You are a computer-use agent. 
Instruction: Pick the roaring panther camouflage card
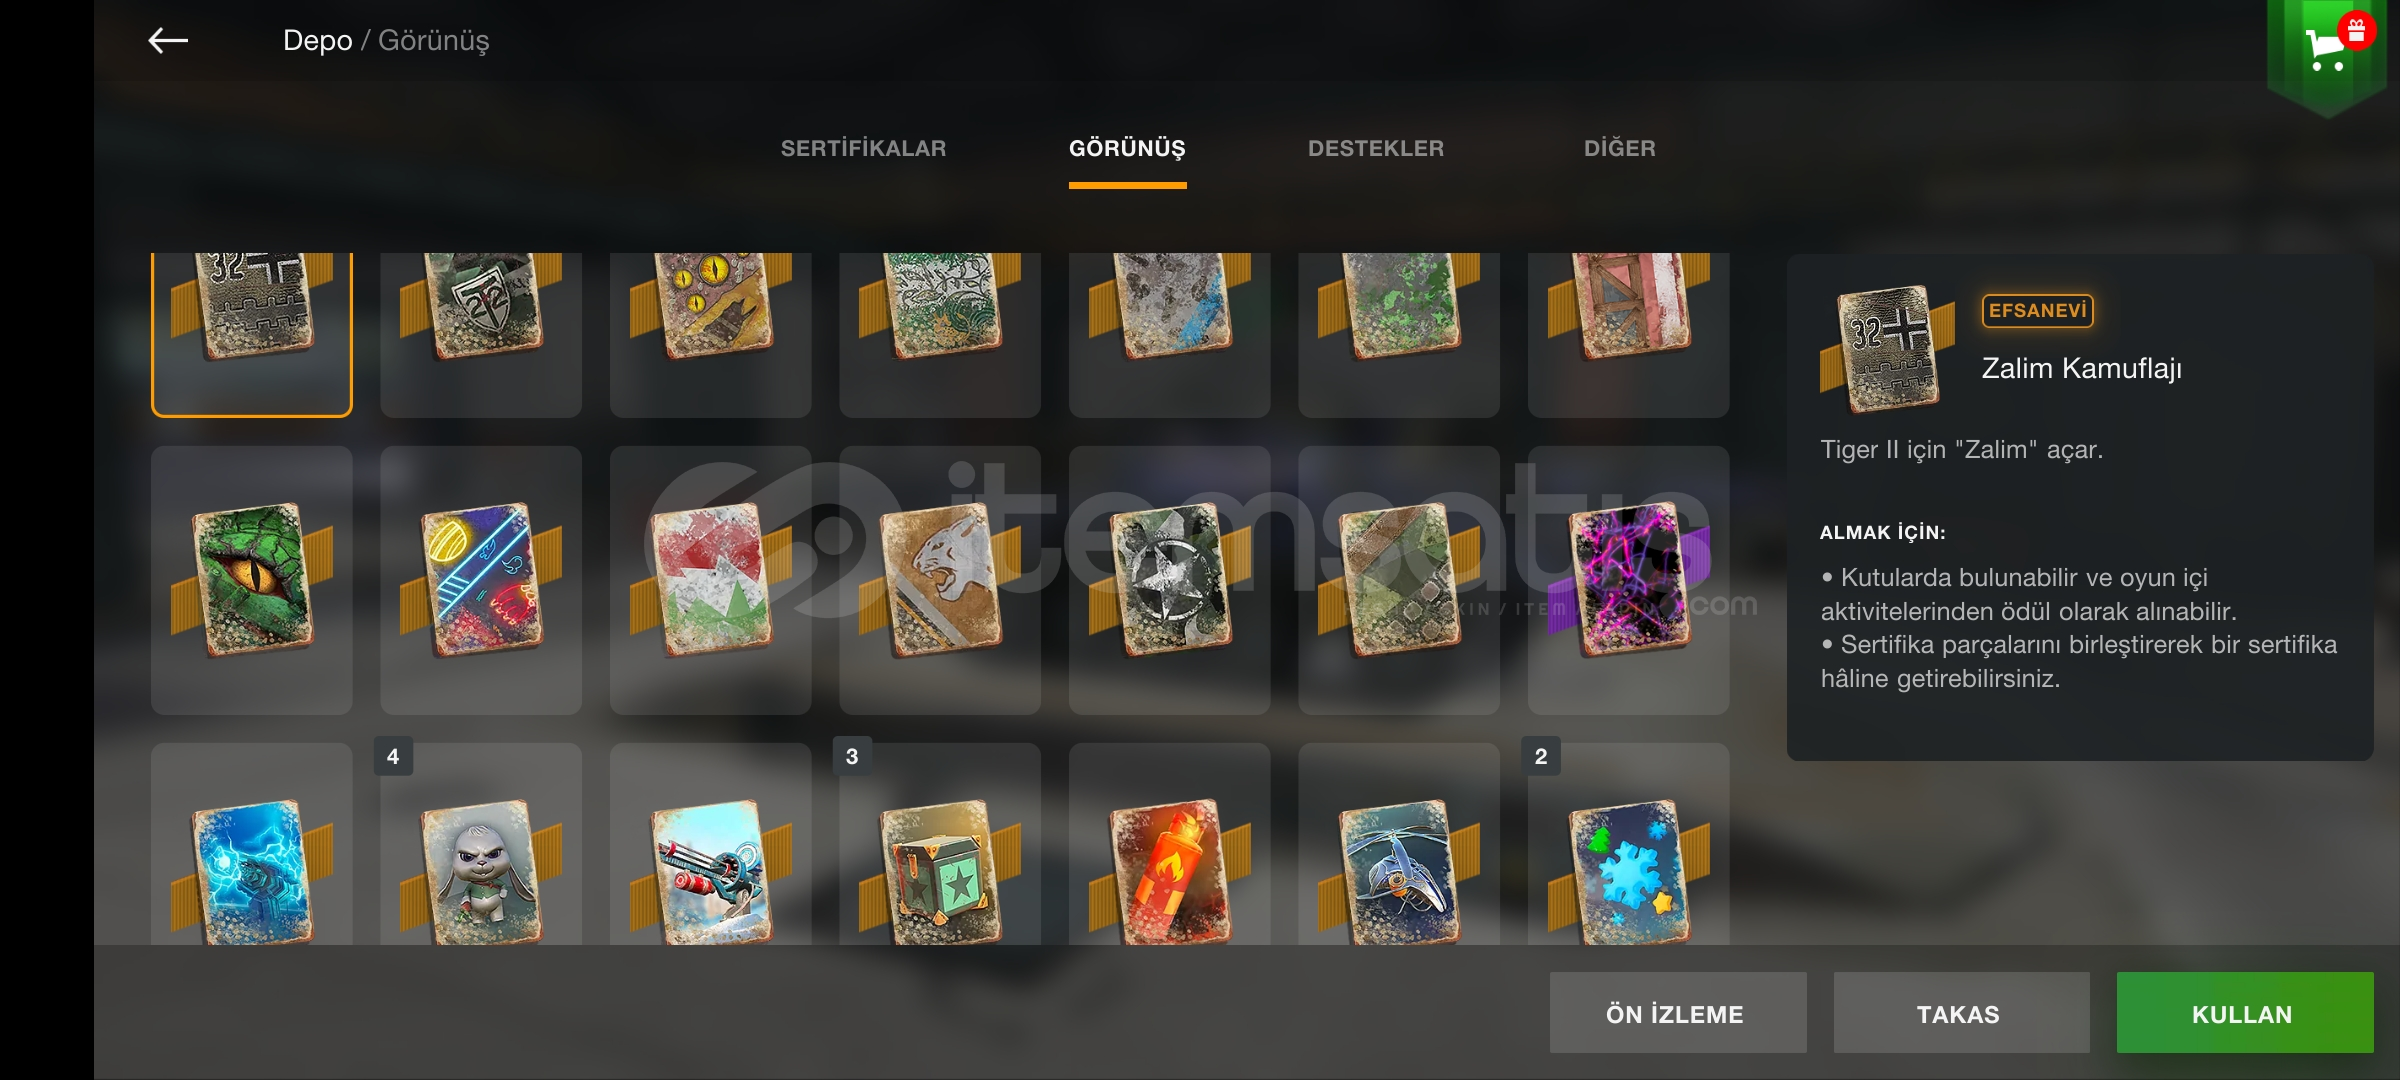coord(940,580)
